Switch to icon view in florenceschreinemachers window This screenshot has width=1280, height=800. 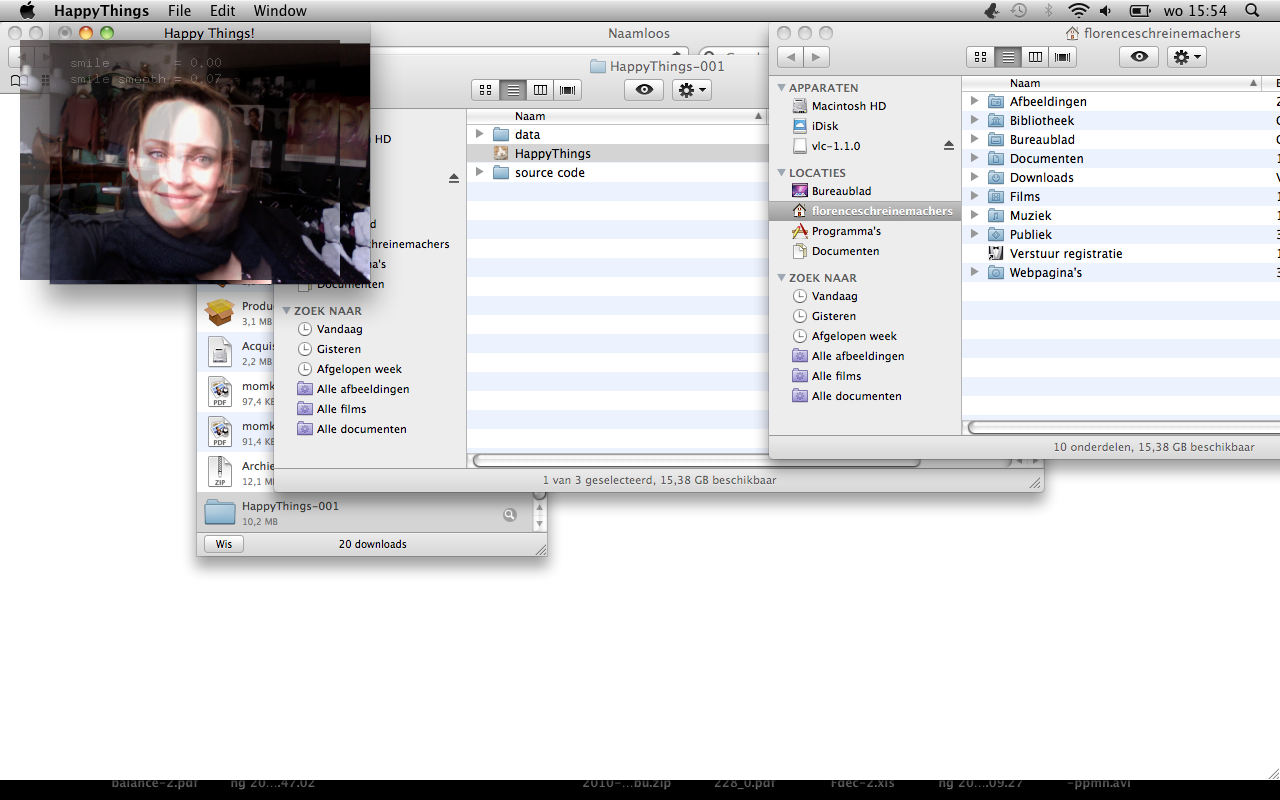pyautogui.click(x=980, y=57)
